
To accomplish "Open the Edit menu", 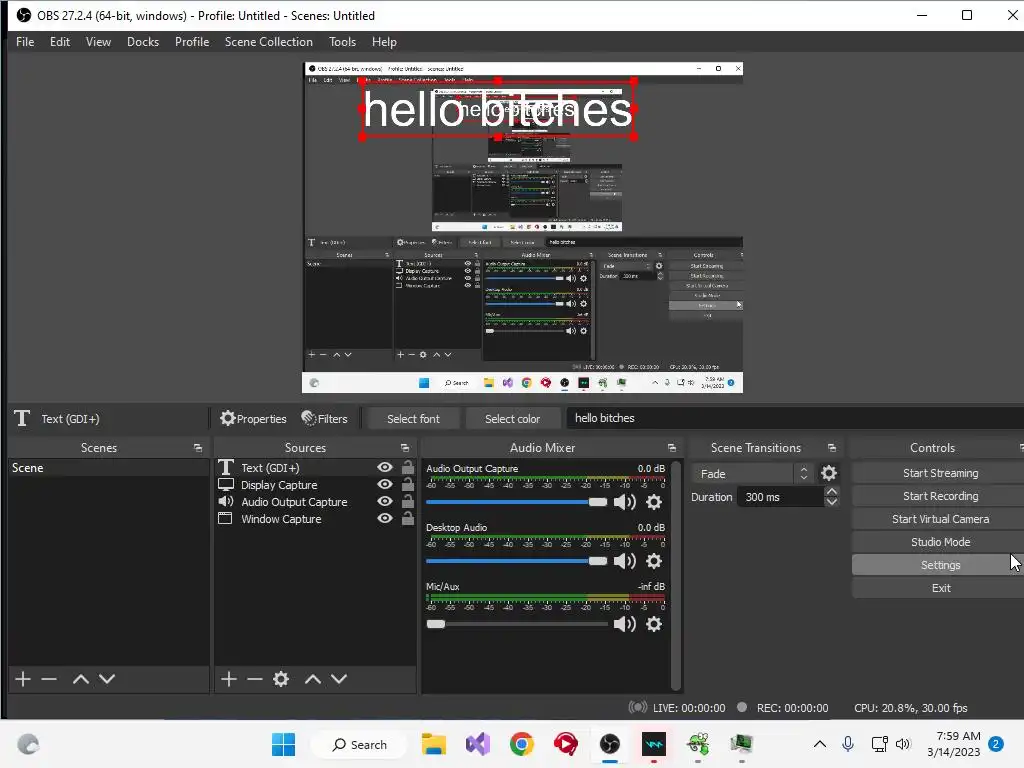I will pyautogui.click(x=59, y=42).
